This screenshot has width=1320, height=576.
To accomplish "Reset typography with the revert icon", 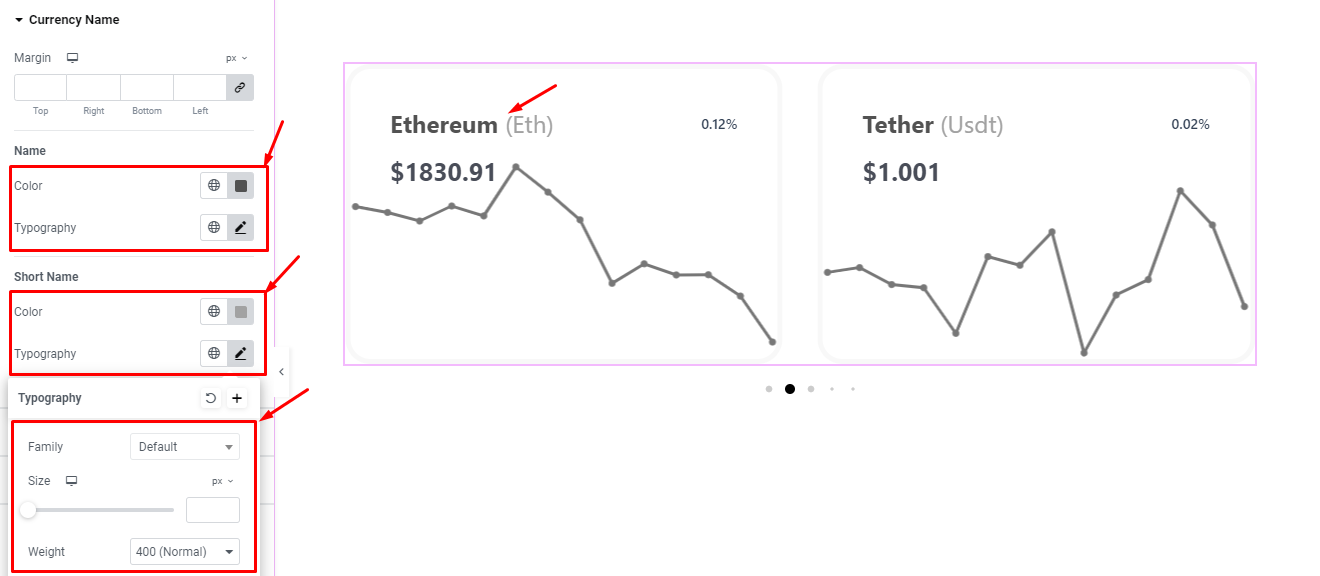I will pos(210,398).
